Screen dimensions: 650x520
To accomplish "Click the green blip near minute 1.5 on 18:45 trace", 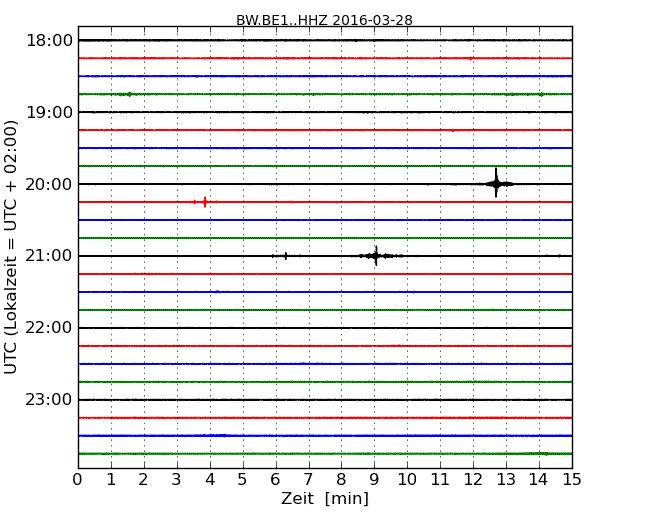I will pyautogui.click(x=129, y=94).
